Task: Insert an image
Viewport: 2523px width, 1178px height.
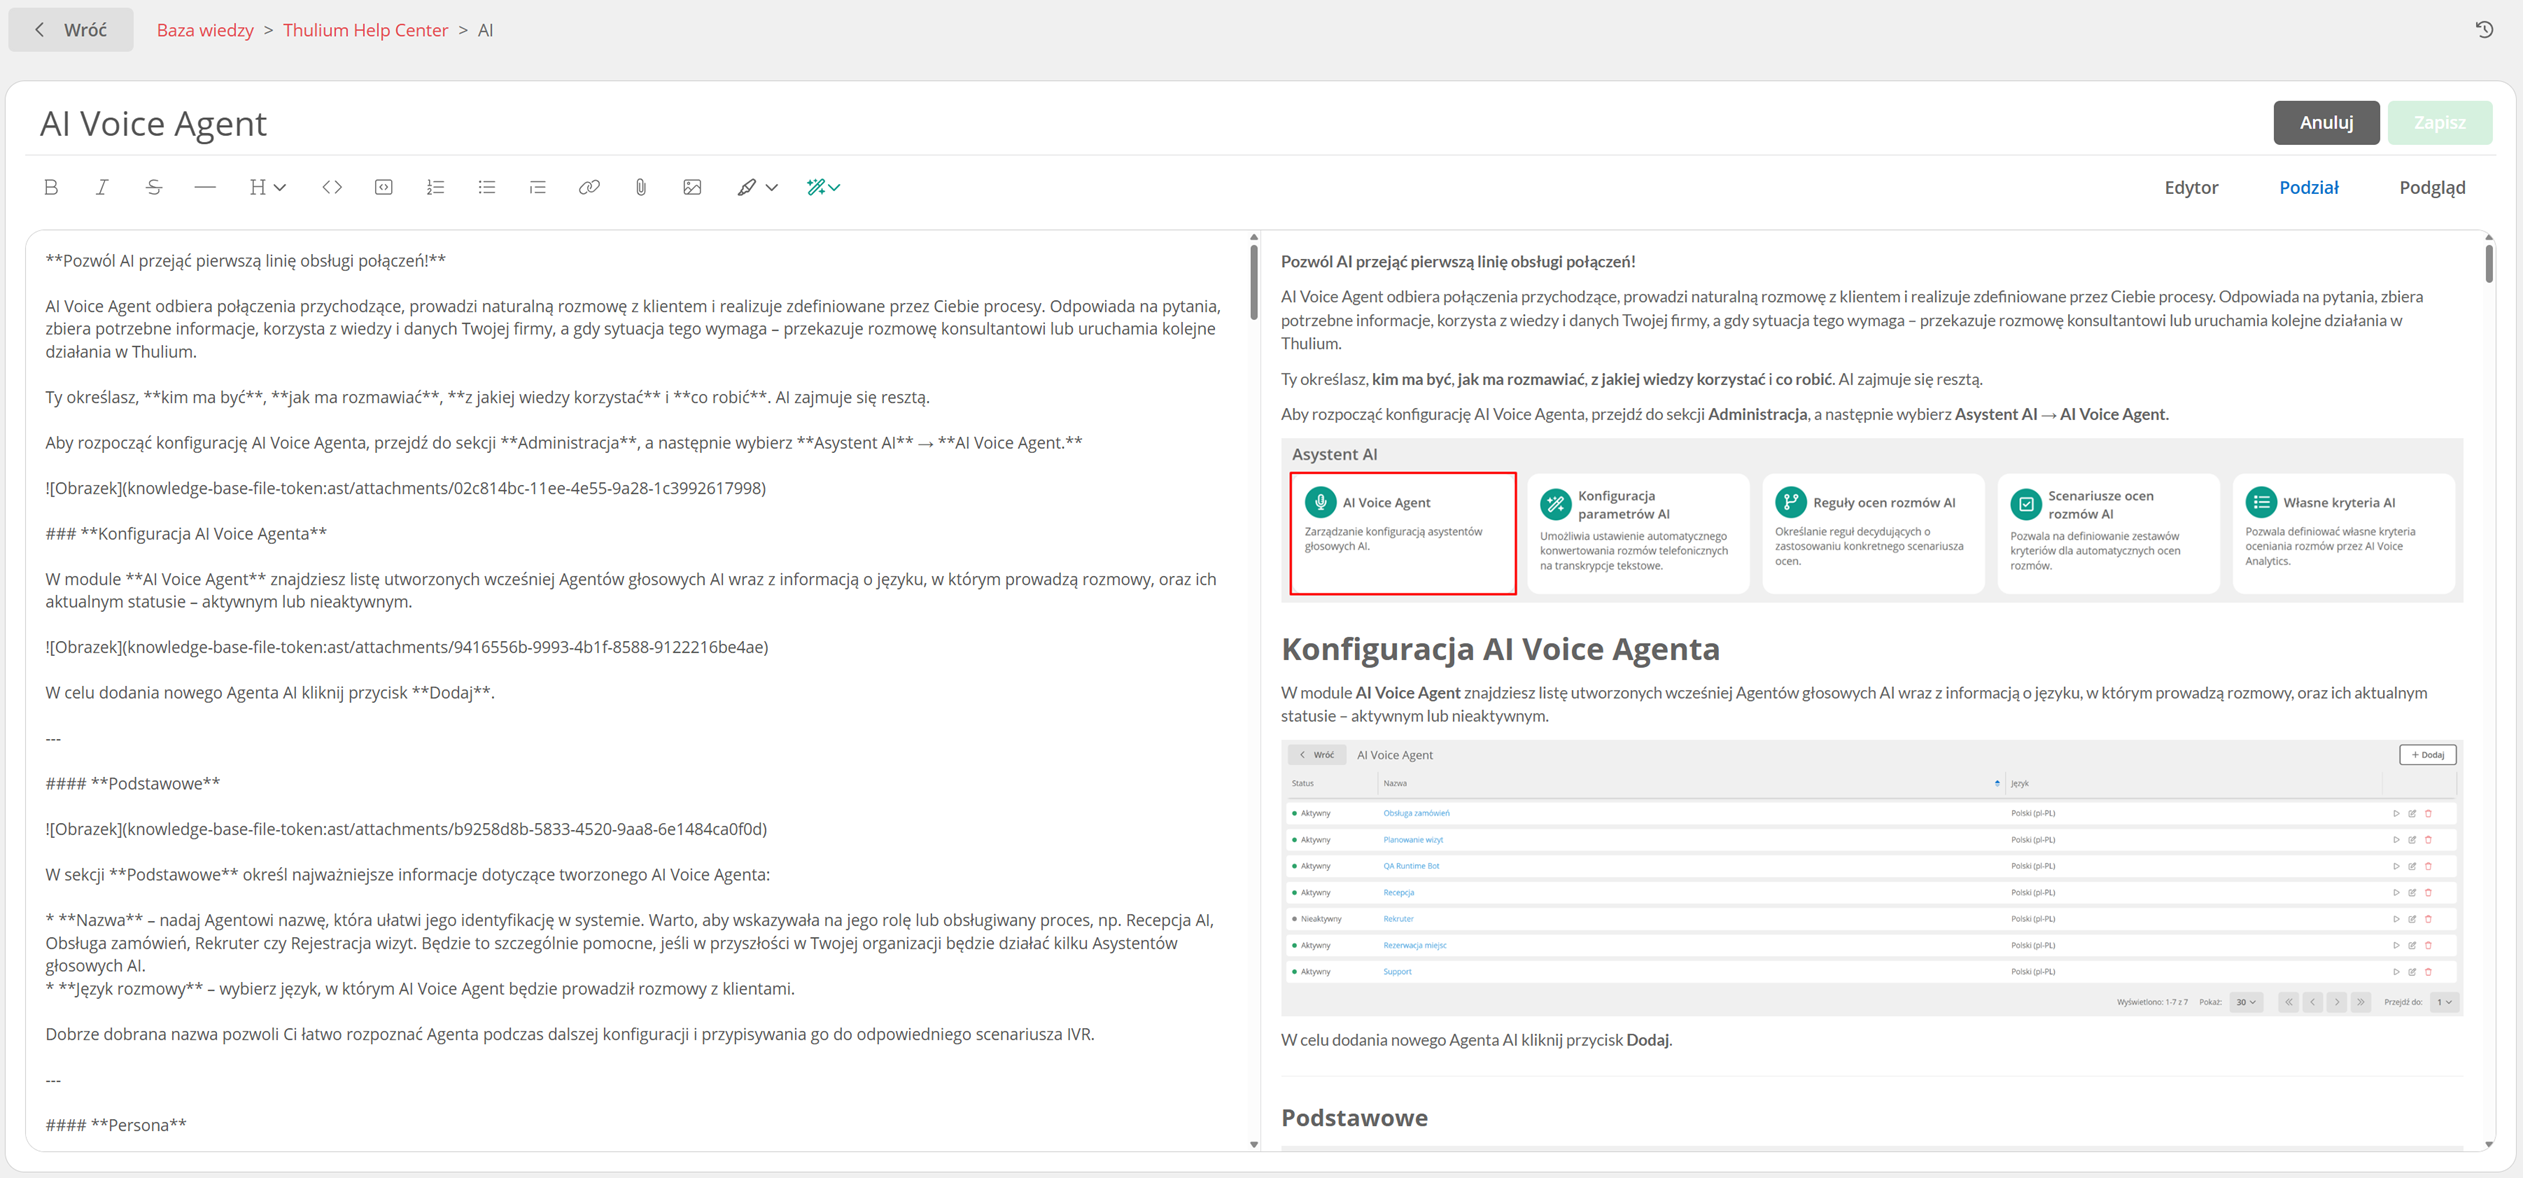Action: (692, 187)
